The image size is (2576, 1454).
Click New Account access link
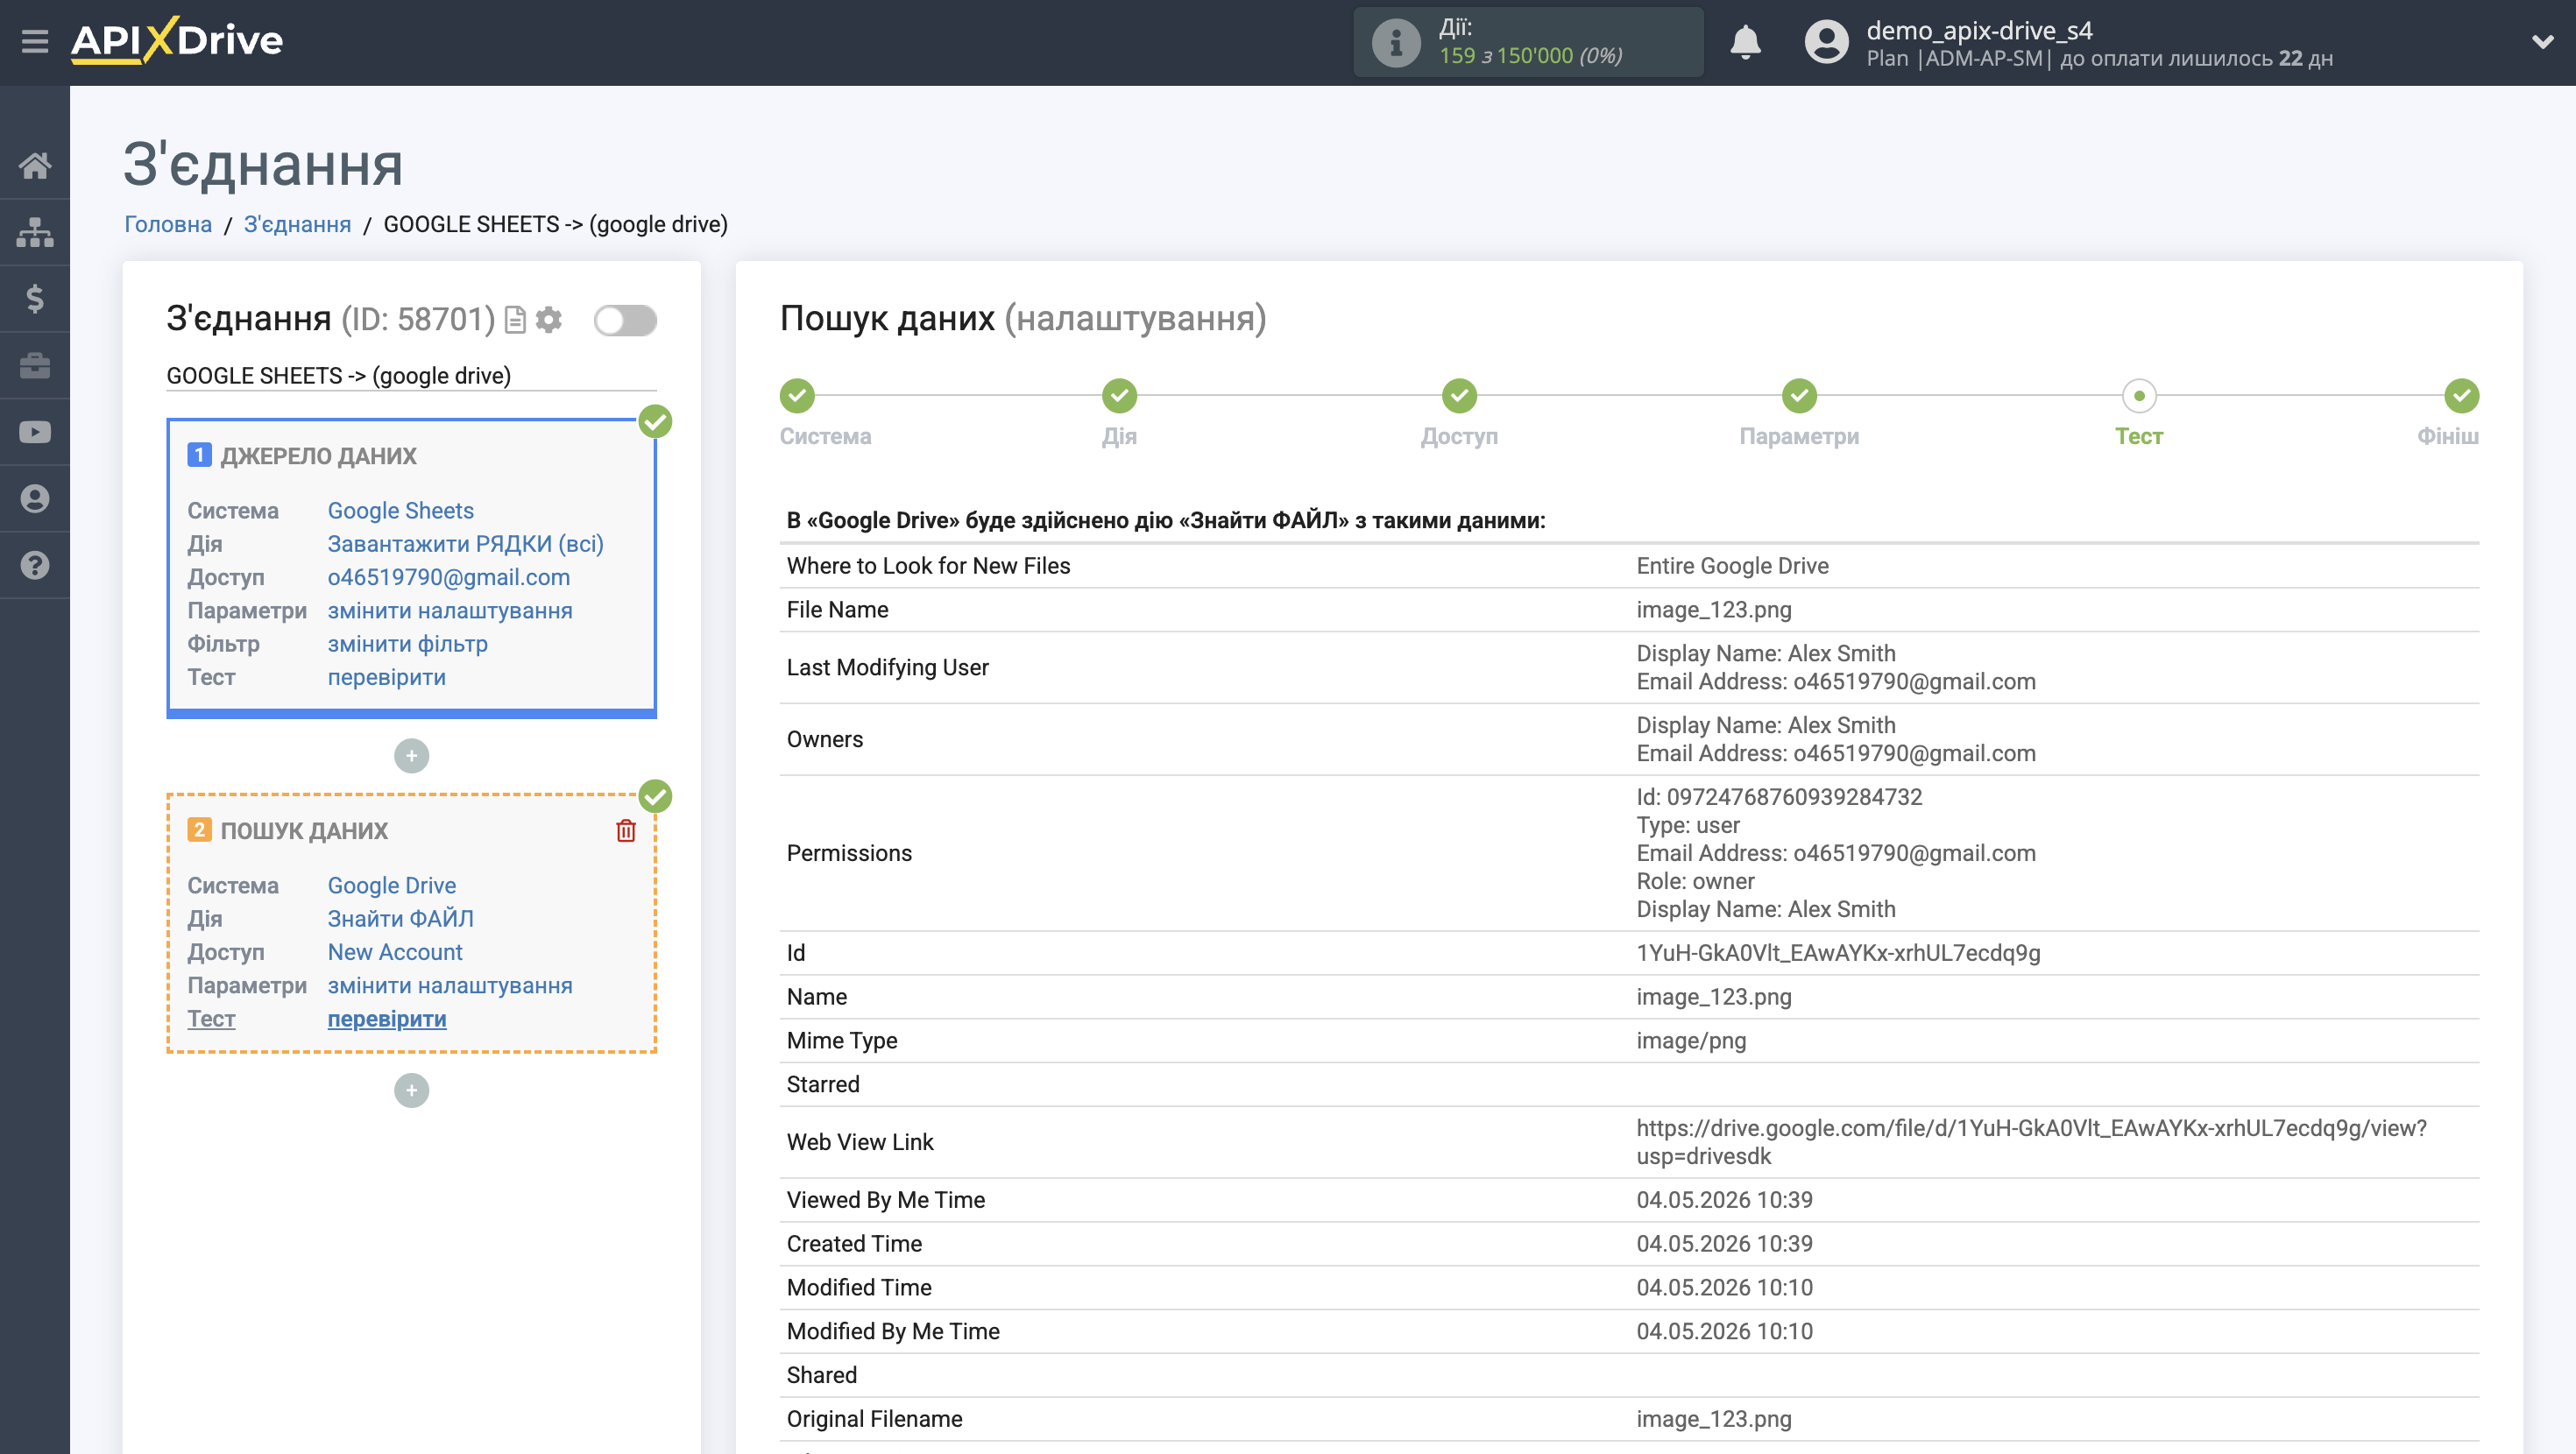[395, 952]
